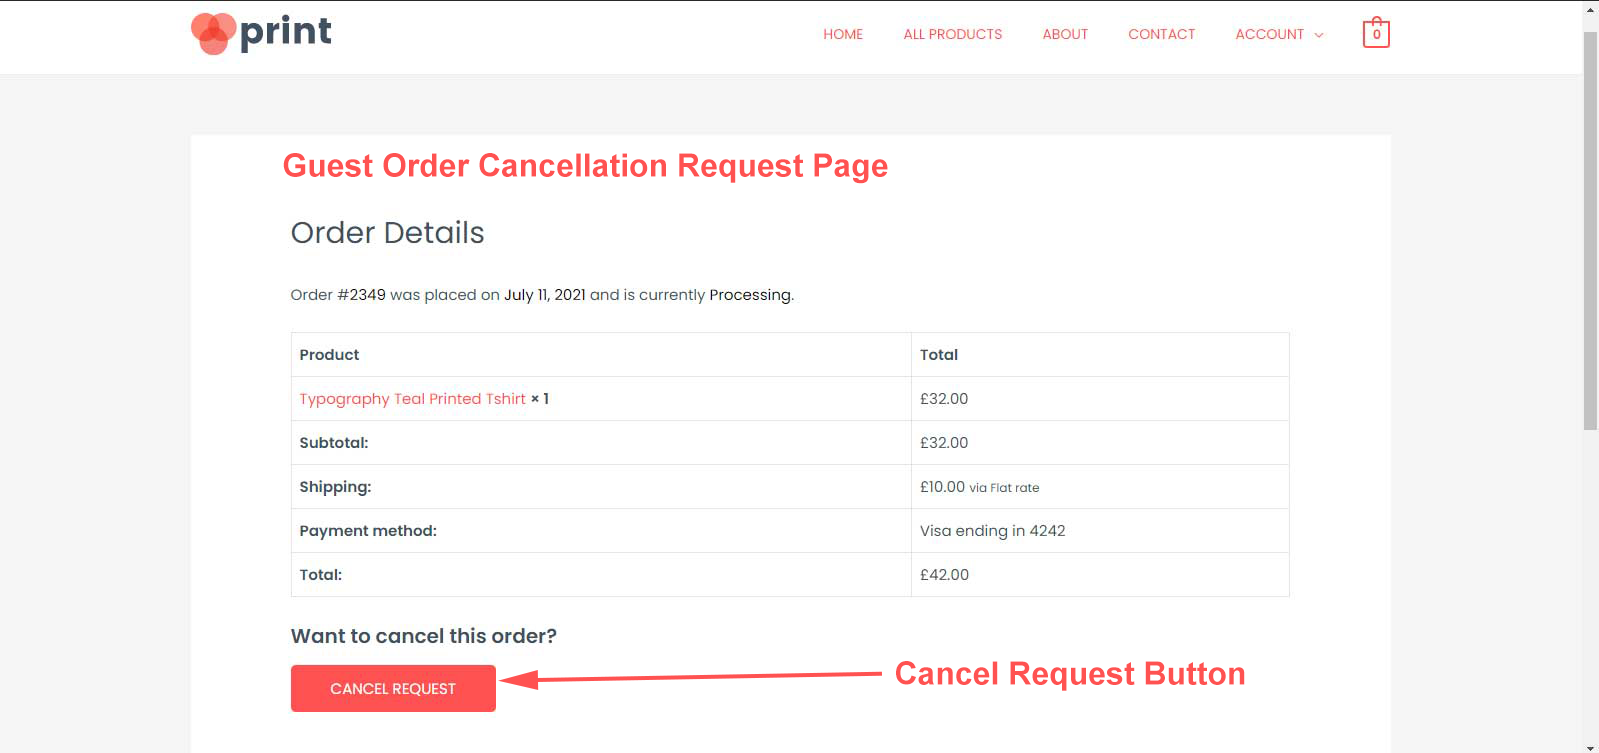Open the Account menu item
The width and height of the screenshot is (1599, 753).
point(1270,34)
